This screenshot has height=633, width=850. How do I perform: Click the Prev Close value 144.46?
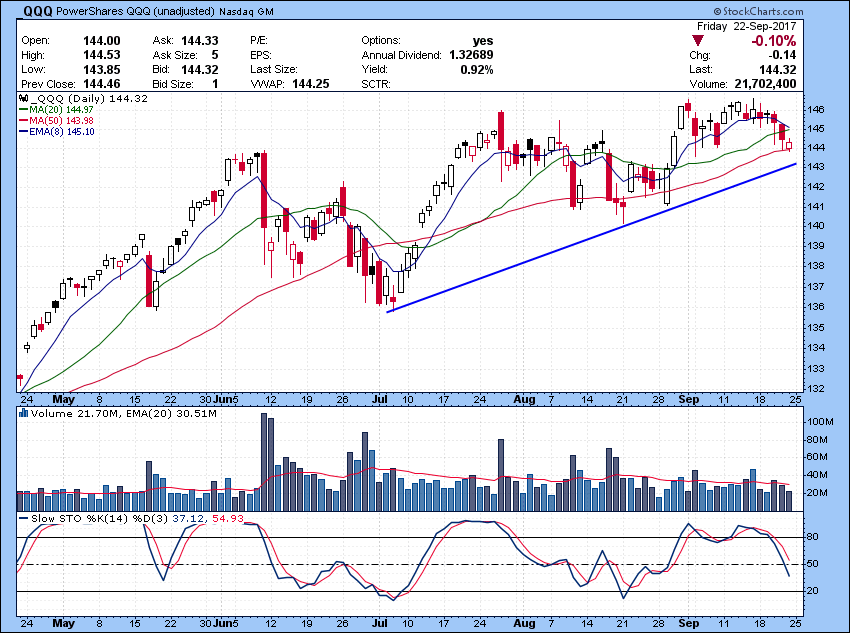(101, 84)
